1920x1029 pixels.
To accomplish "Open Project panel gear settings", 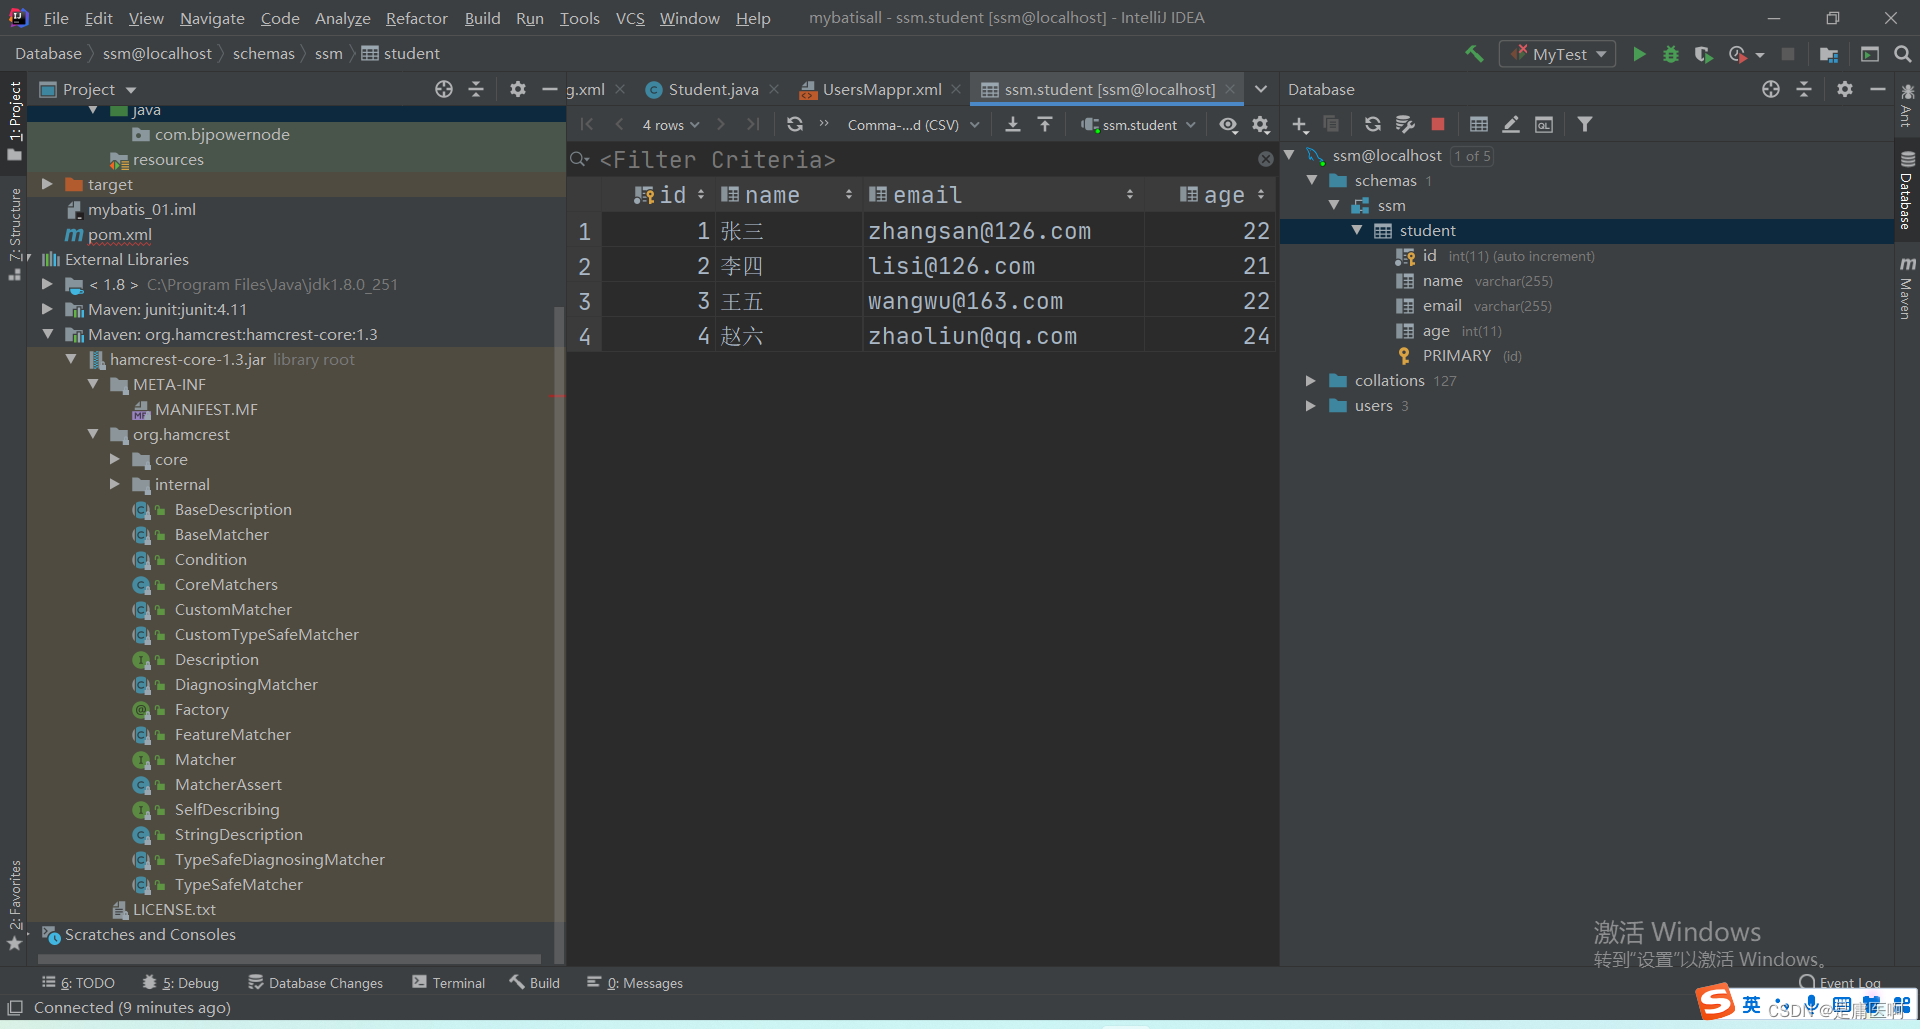I will (x=517, y=89).
